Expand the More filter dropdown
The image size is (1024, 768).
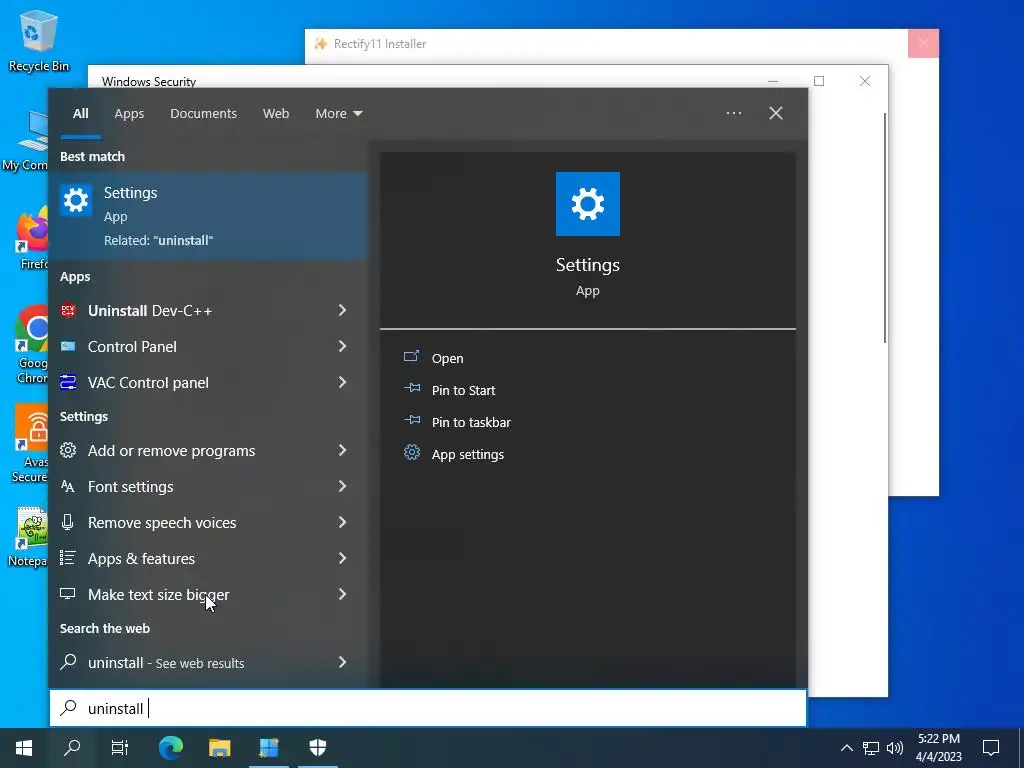tap(338, 114)
